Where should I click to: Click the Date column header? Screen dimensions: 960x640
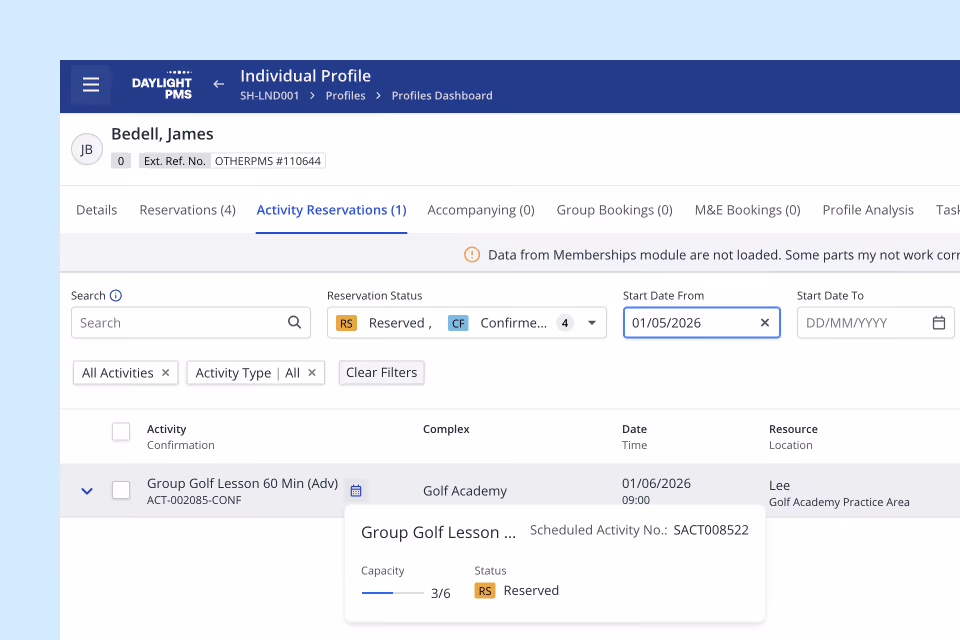click(634, 429)
